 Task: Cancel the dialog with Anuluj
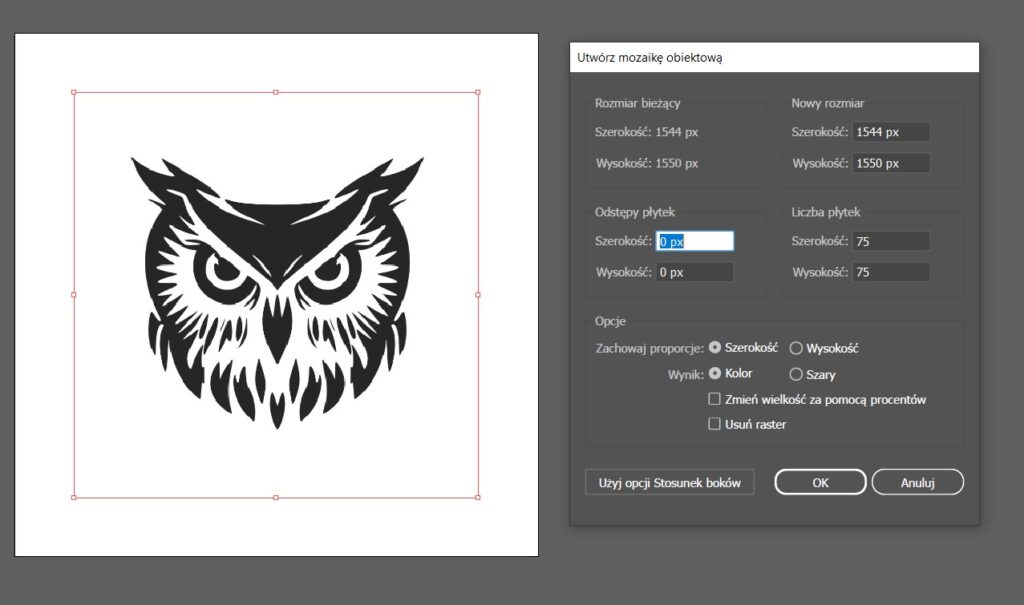tap(916, 481)
